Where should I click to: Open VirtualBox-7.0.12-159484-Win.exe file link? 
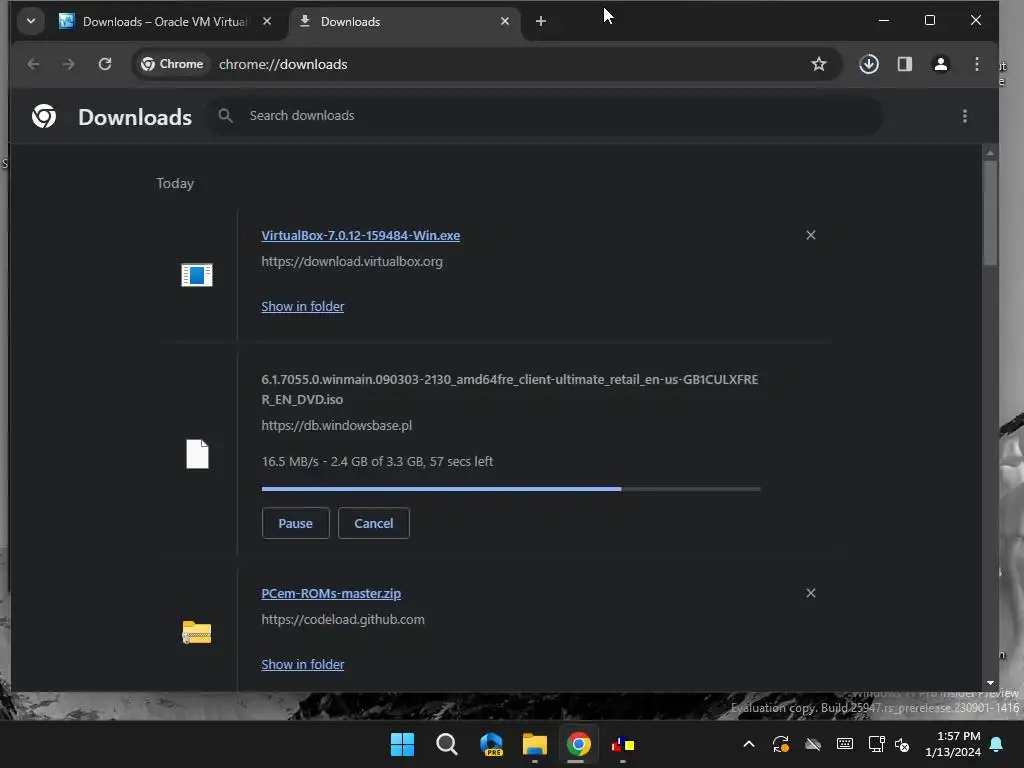(360, 236)
